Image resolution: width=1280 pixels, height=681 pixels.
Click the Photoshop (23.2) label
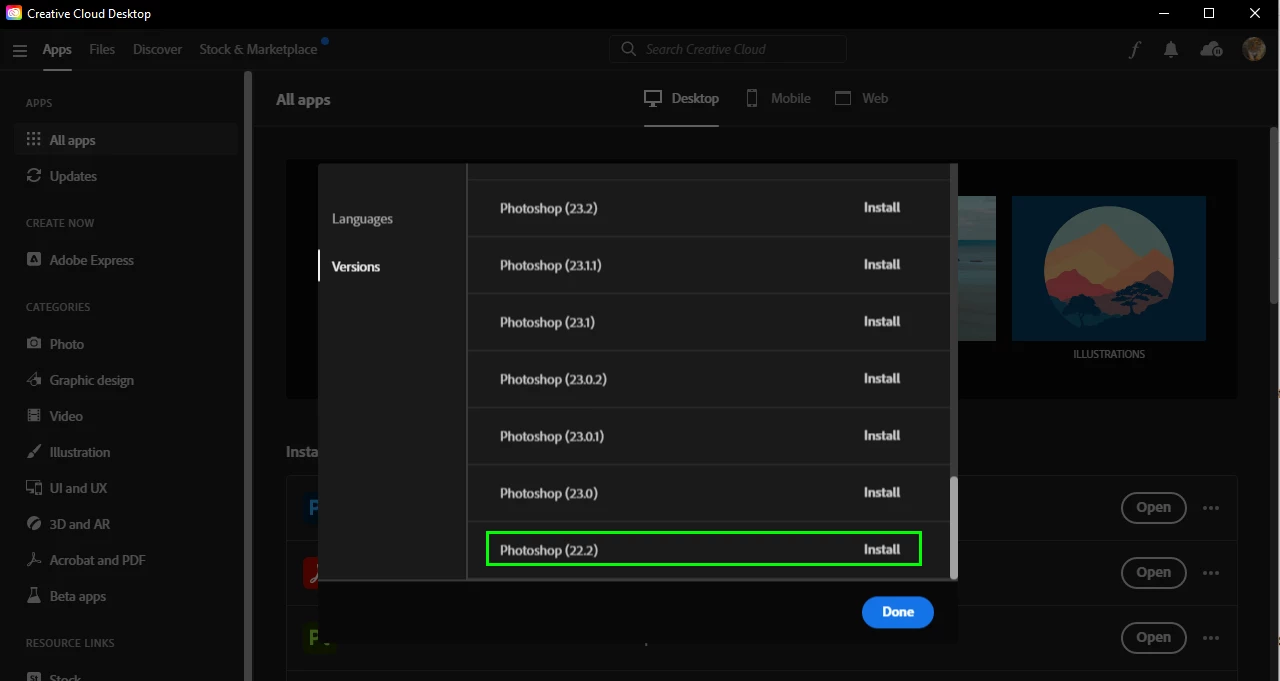[548, 208]
